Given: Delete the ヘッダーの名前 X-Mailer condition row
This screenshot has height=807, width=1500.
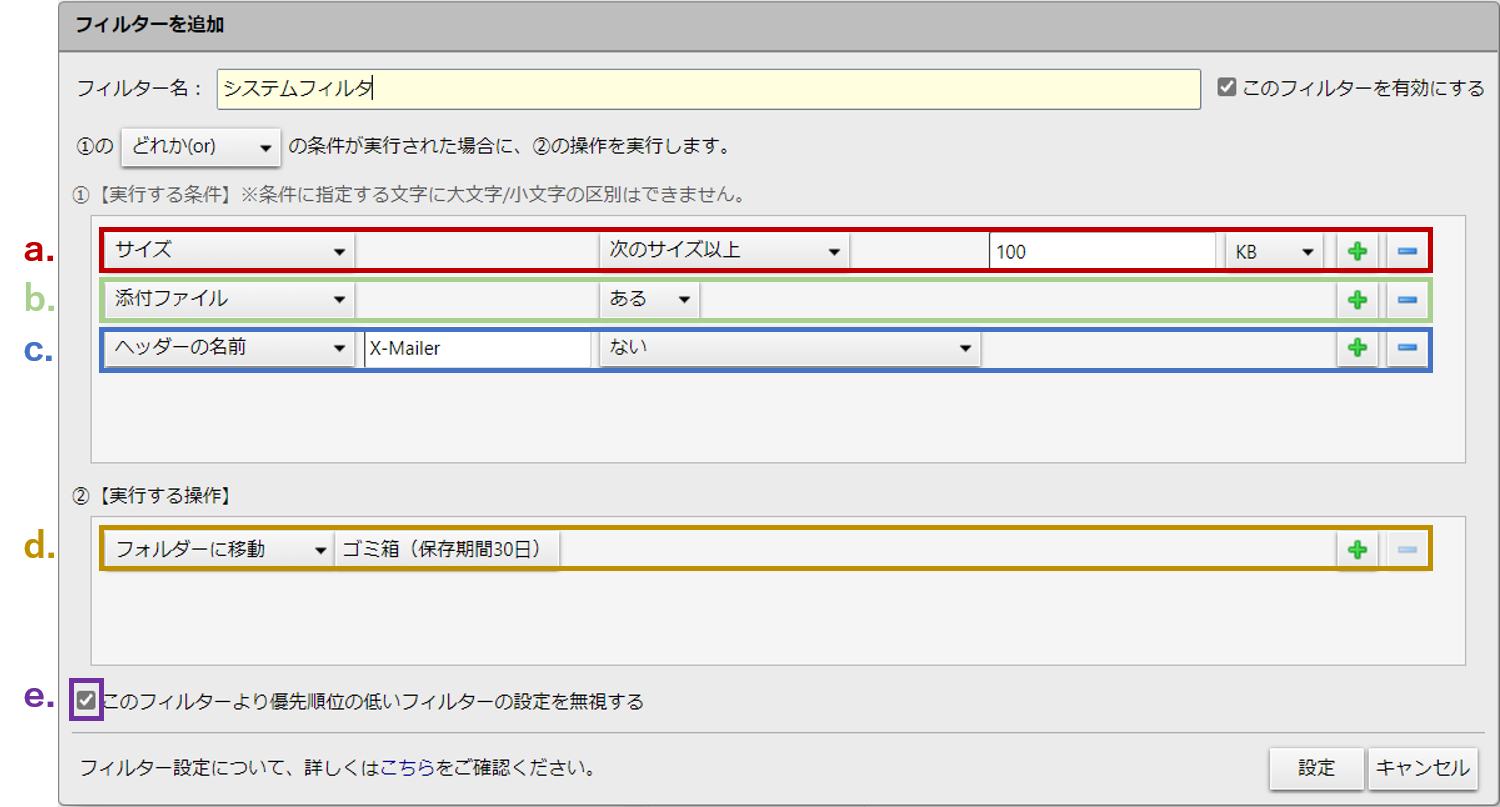Looking at the screenshot, I should point(1406,348).
